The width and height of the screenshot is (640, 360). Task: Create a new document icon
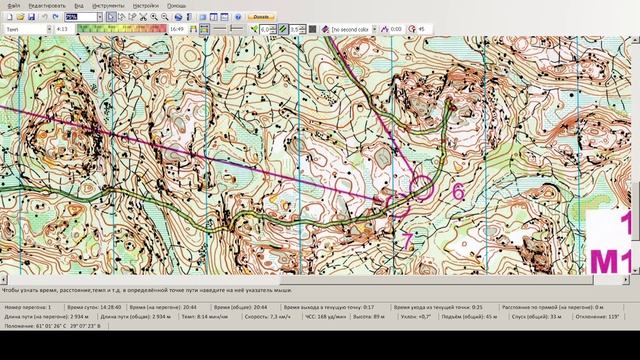(9, 17)
